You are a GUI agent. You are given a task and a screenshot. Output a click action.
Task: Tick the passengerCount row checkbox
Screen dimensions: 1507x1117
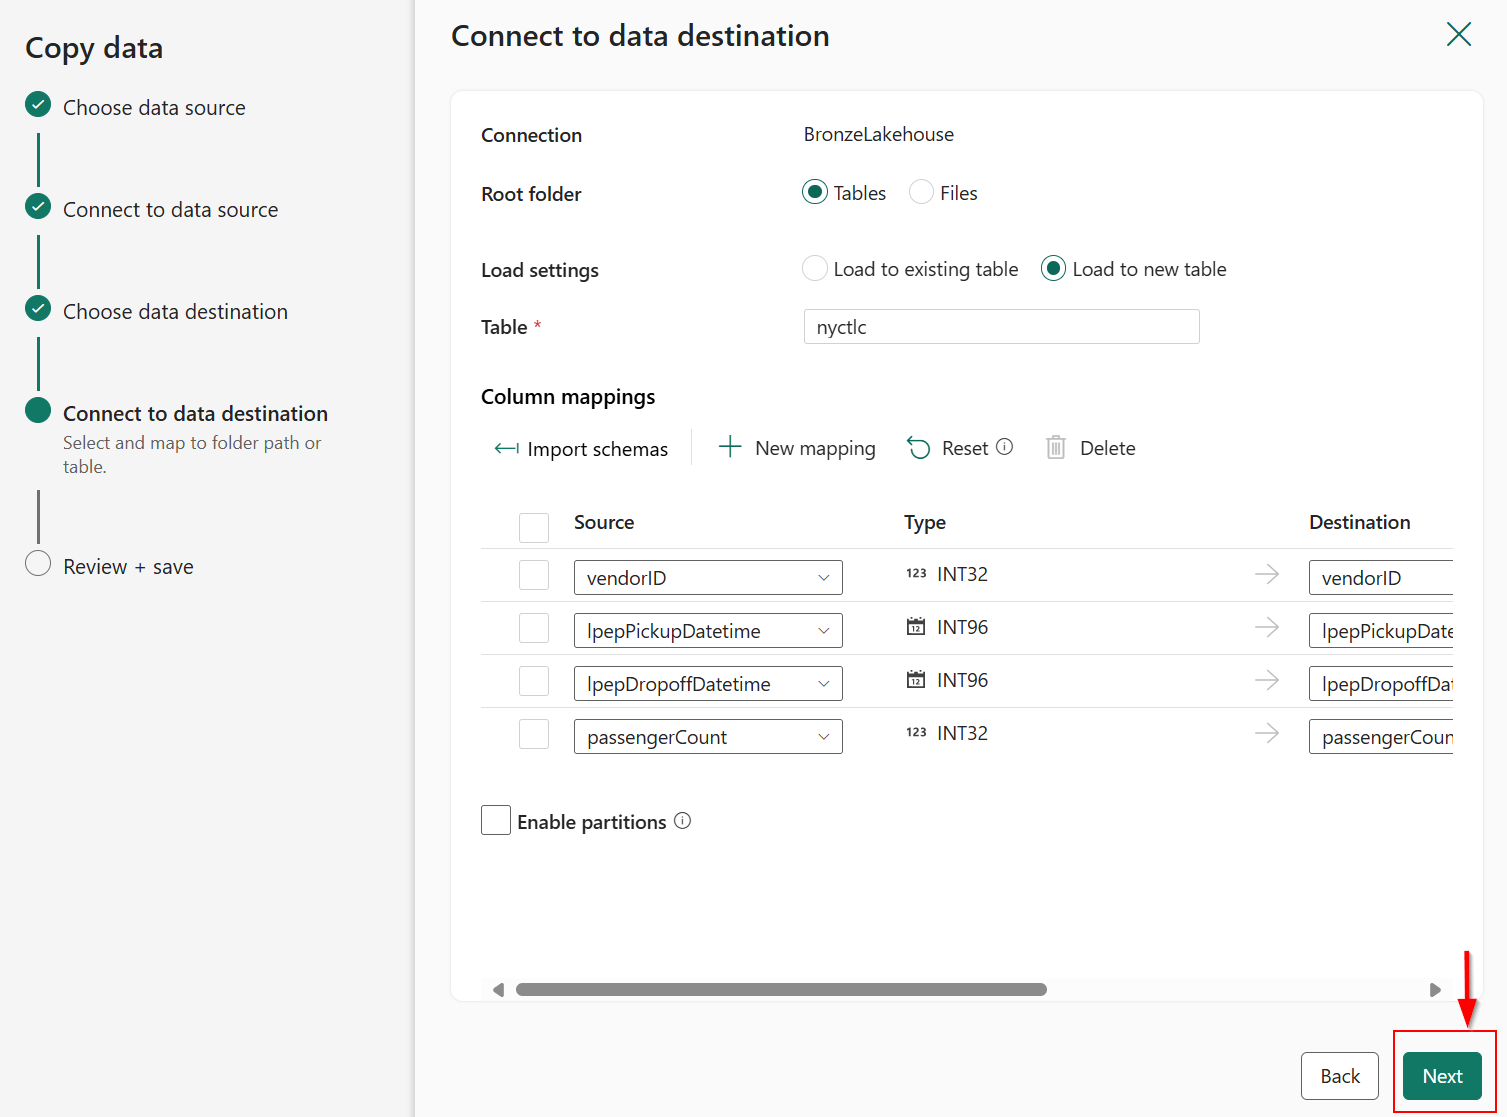click(x=534, y=734)
